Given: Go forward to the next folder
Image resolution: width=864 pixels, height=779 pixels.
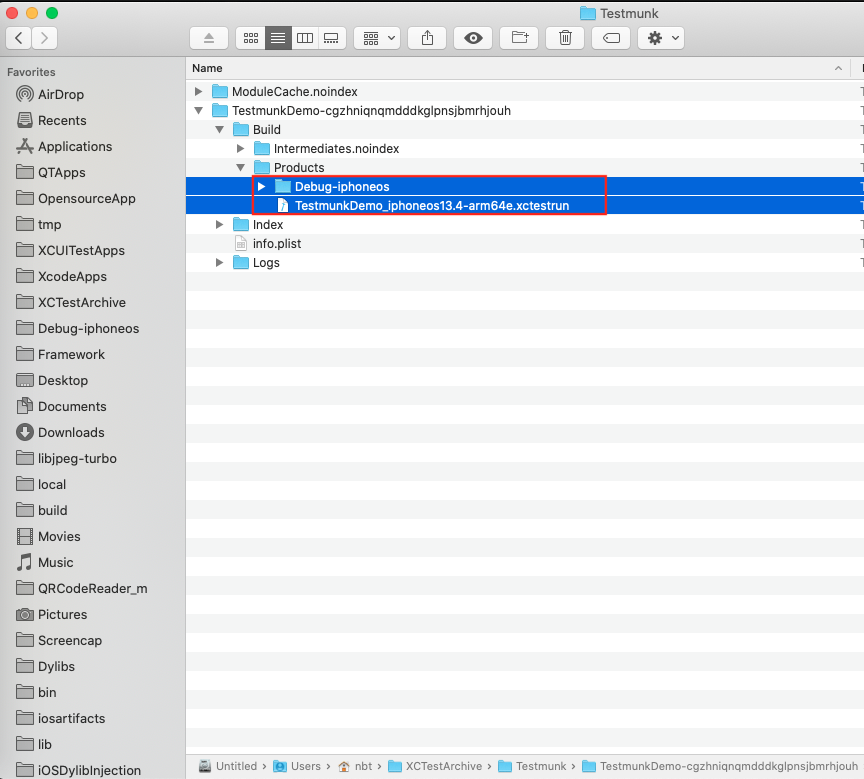Looking at the screenshot, I should click(x=45, y=38).
